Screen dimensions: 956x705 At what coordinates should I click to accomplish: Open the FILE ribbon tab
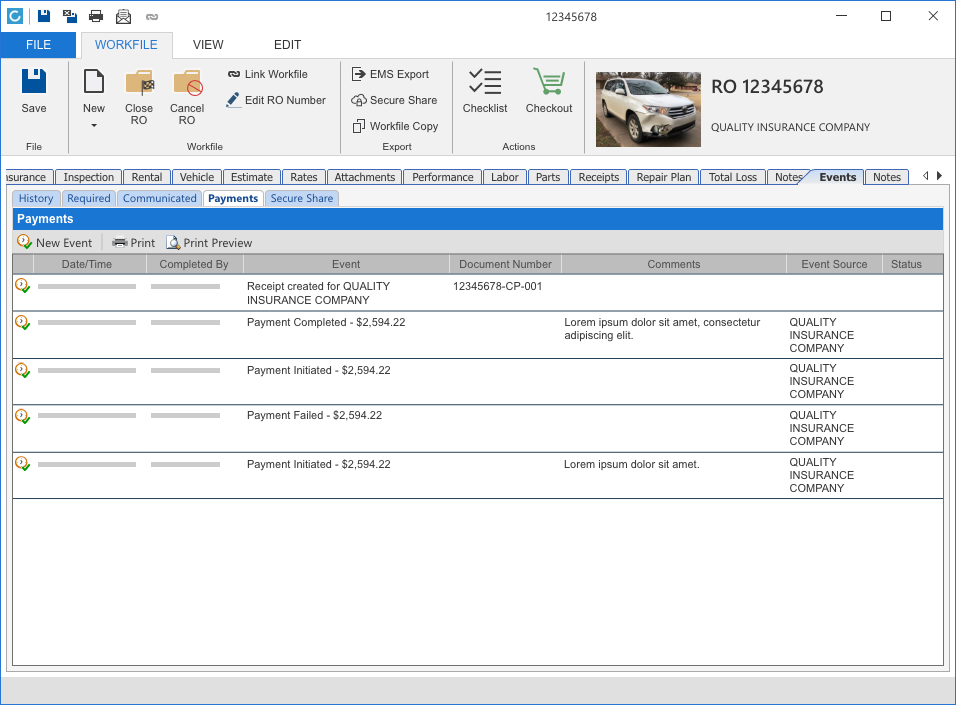[38, 45]
